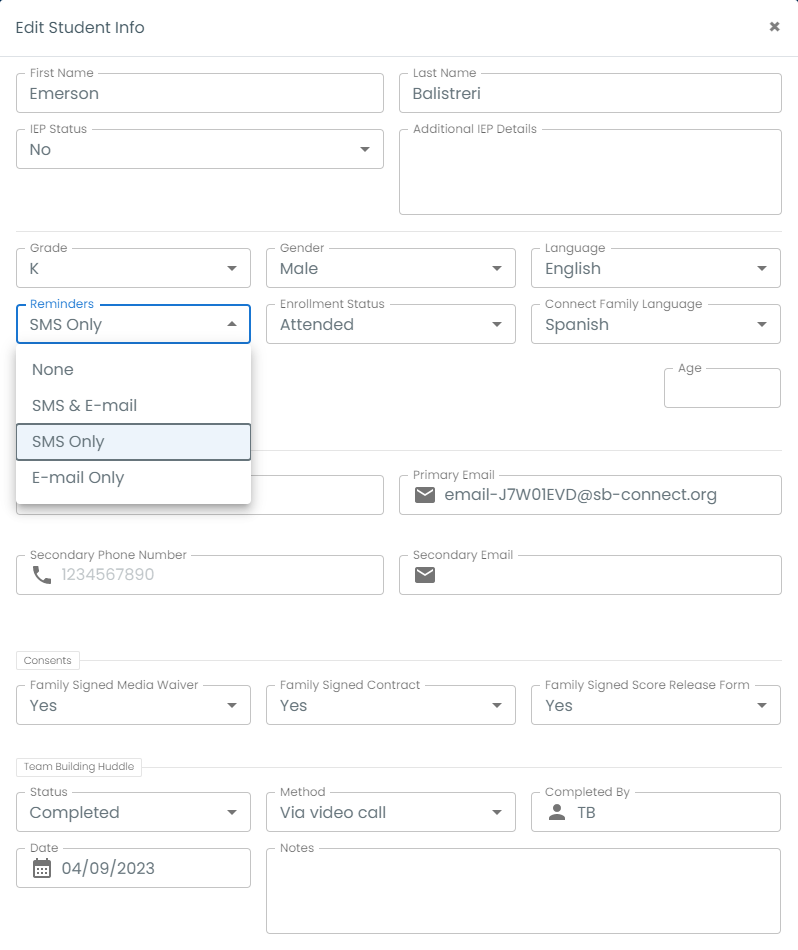This screenshot has width=798, height=950.
Task: Open the Date calendar icon
Action: 42,868
